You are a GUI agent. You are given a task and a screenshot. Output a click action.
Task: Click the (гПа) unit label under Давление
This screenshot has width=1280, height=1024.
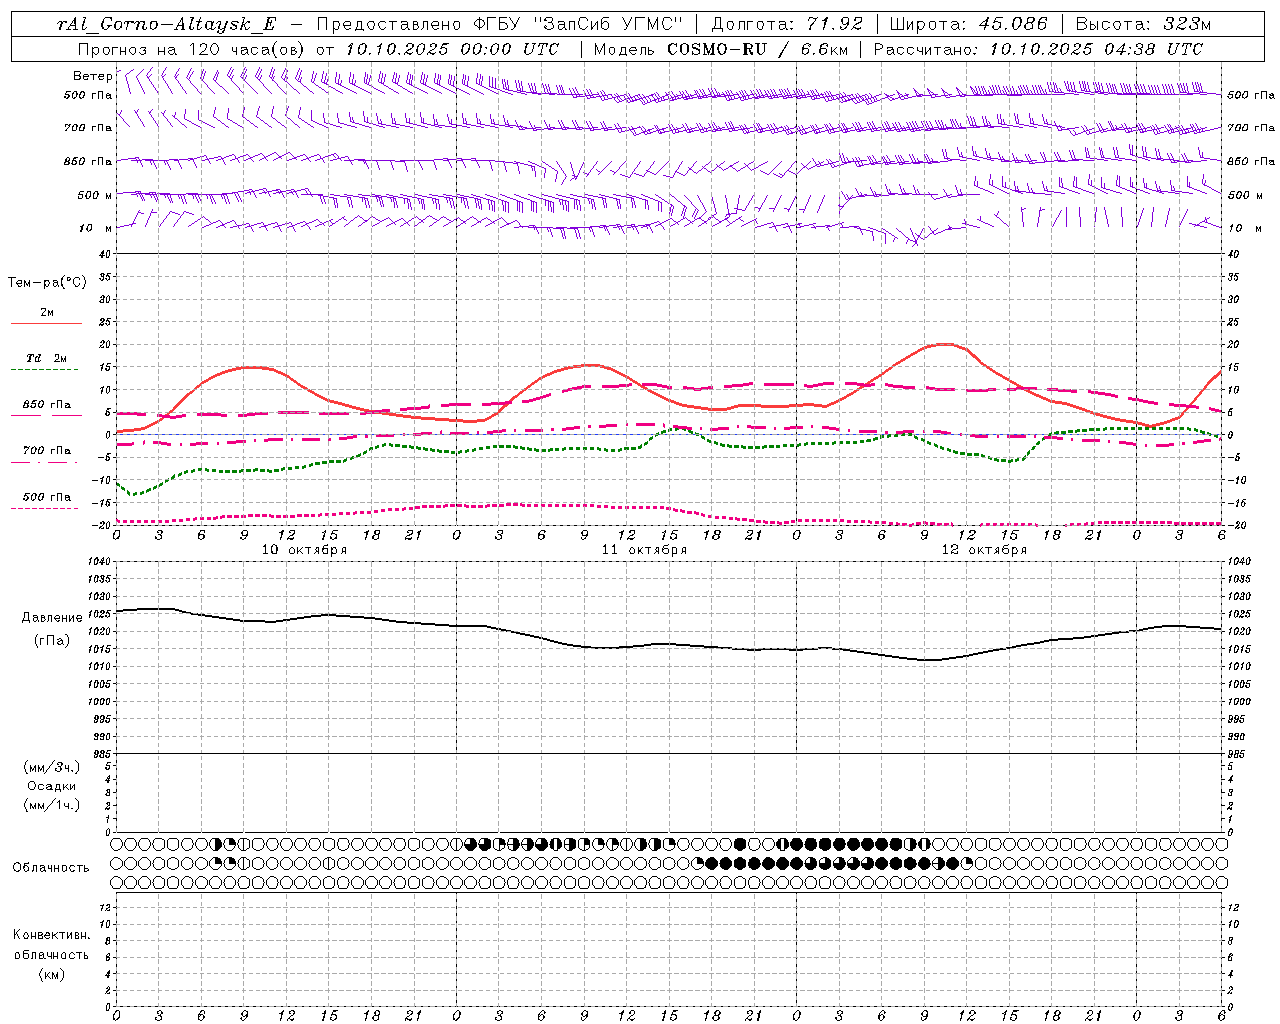(x=52, y=640)
